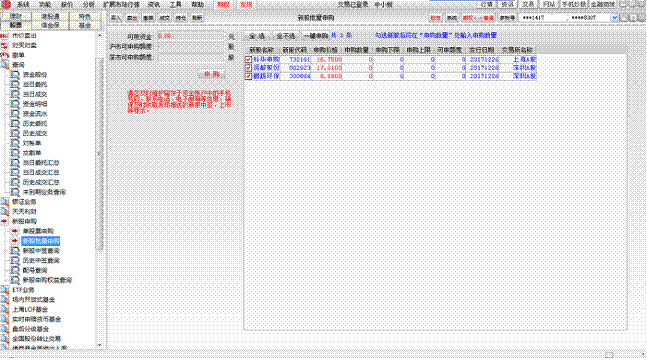Click the red application logo icon
This screenshot has width=647, height=360.
[6, 5]
